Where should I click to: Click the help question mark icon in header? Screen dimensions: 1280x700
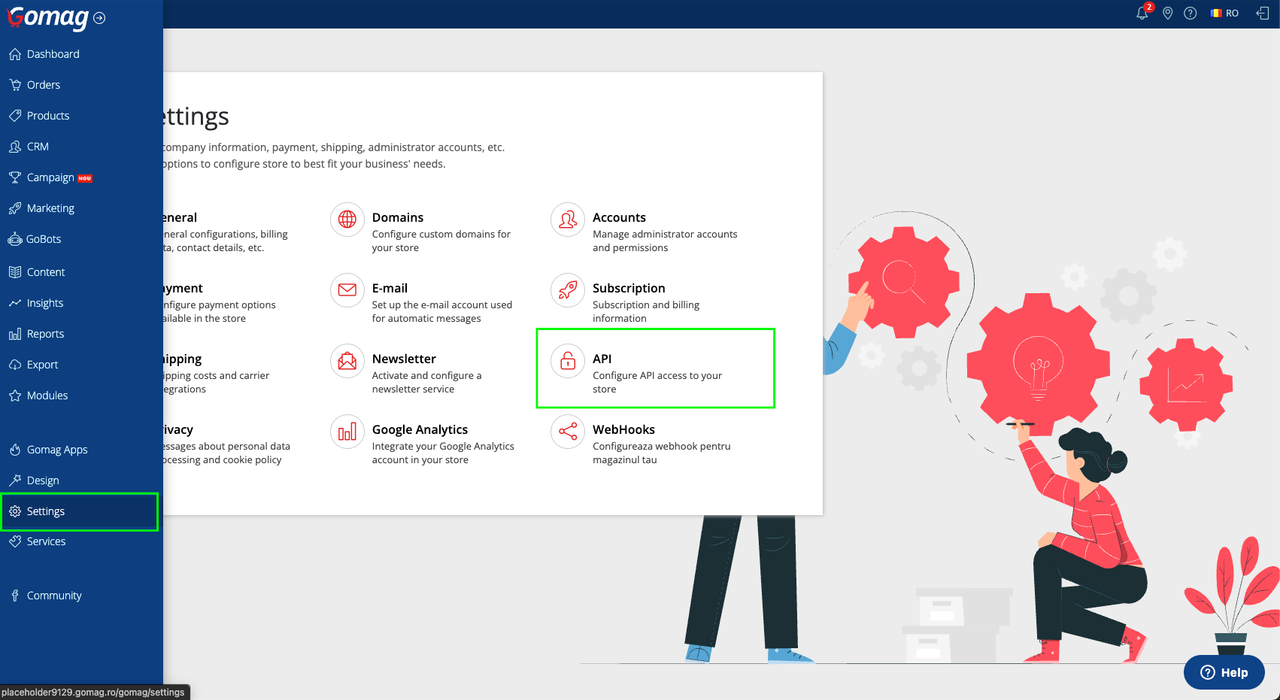[1190, 14]
